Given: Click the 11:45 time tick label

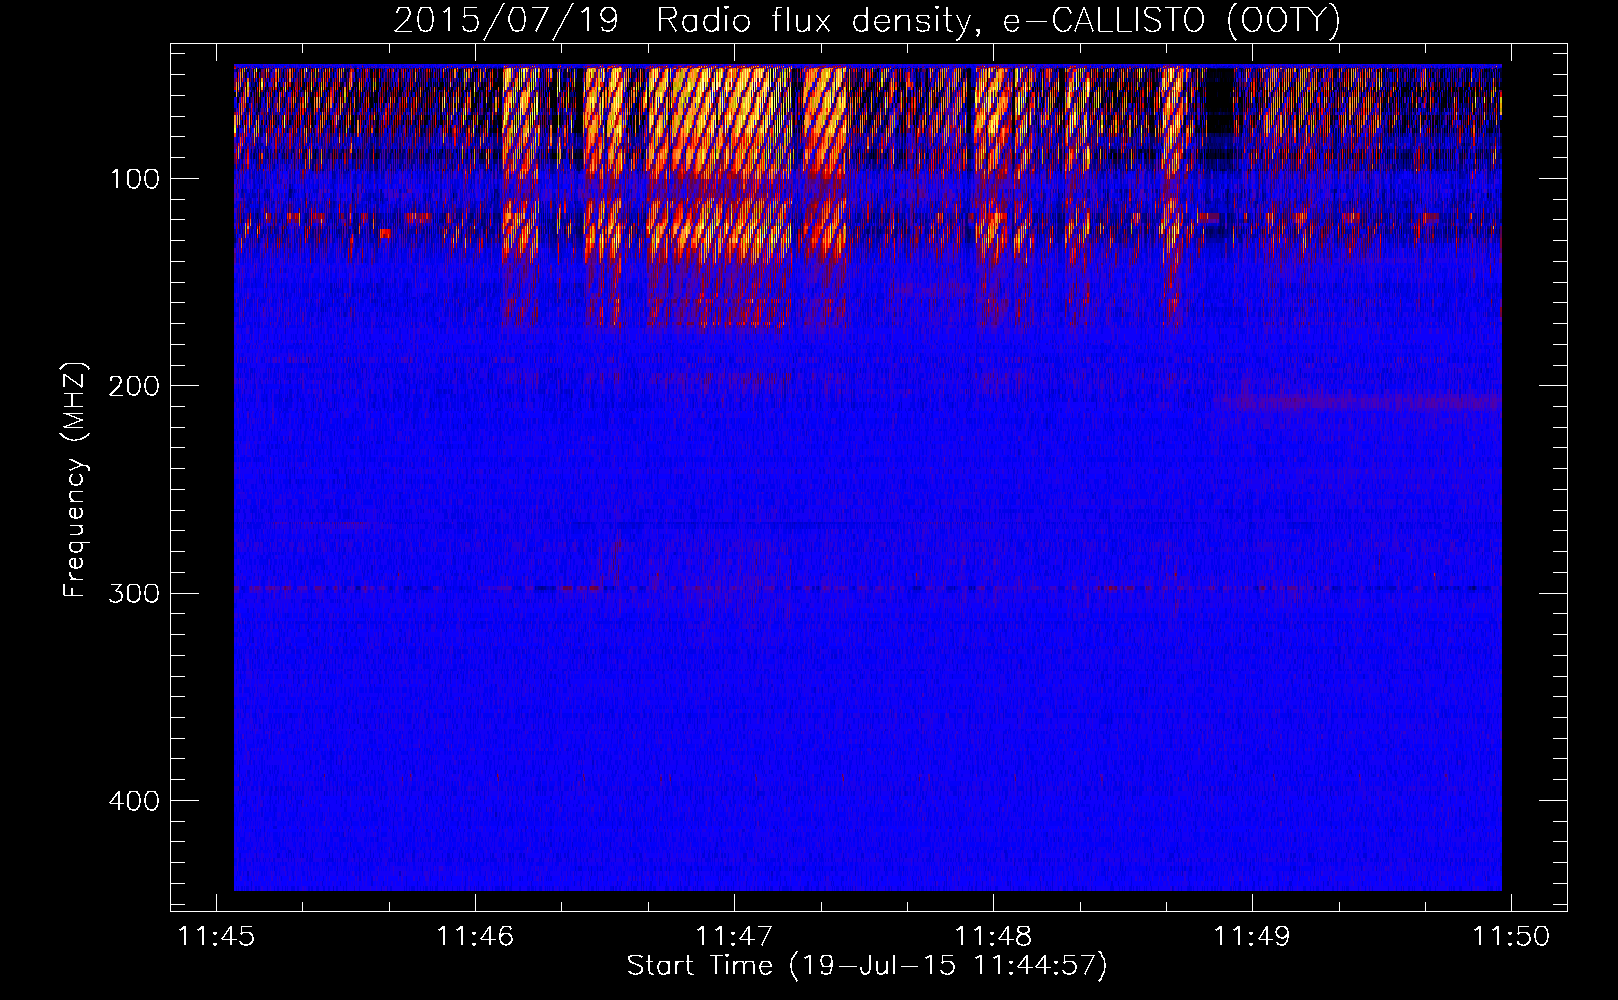Looking at the screenshot, I should tap(216, 936).
